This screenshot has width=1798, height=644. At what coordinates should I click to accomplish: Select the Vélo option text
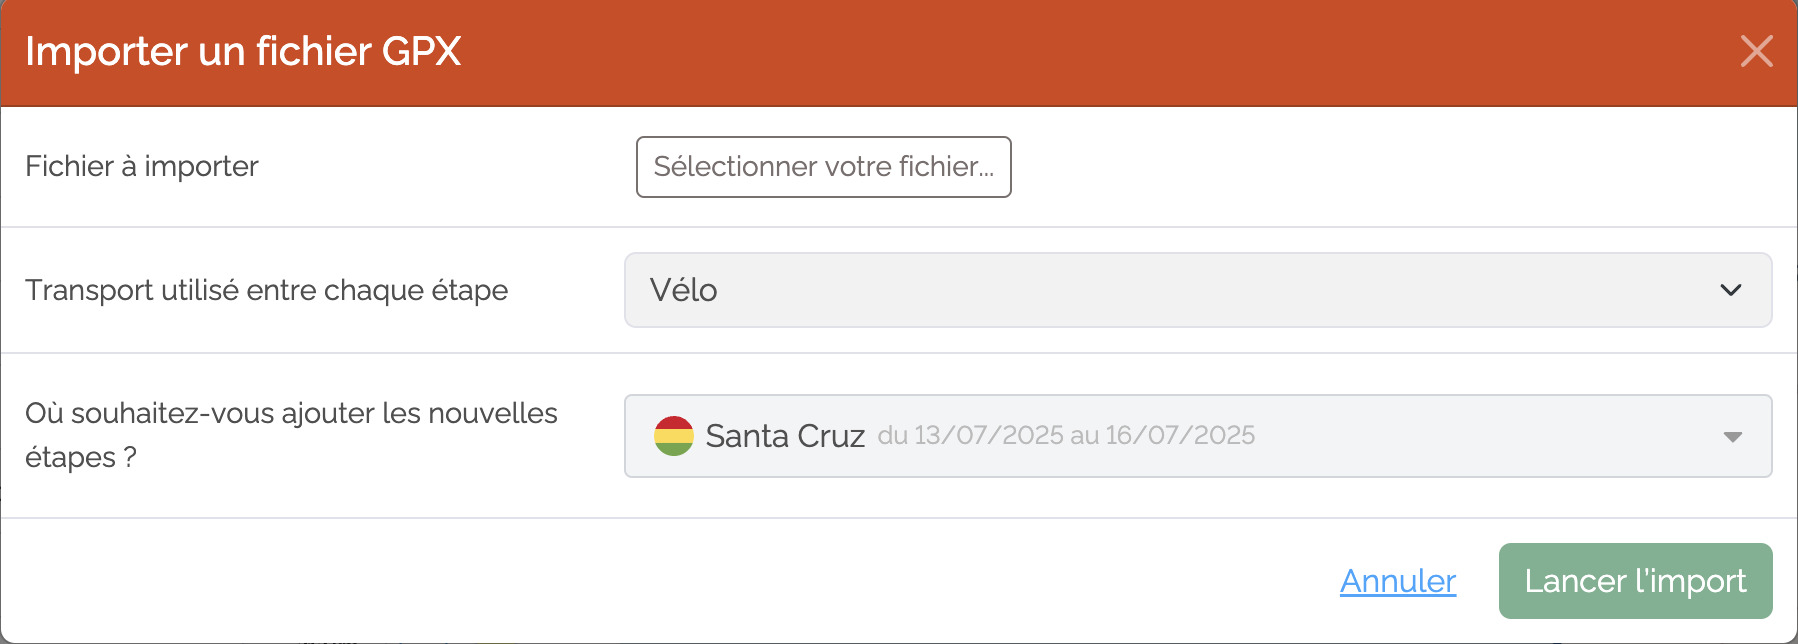tap(684, 290)
